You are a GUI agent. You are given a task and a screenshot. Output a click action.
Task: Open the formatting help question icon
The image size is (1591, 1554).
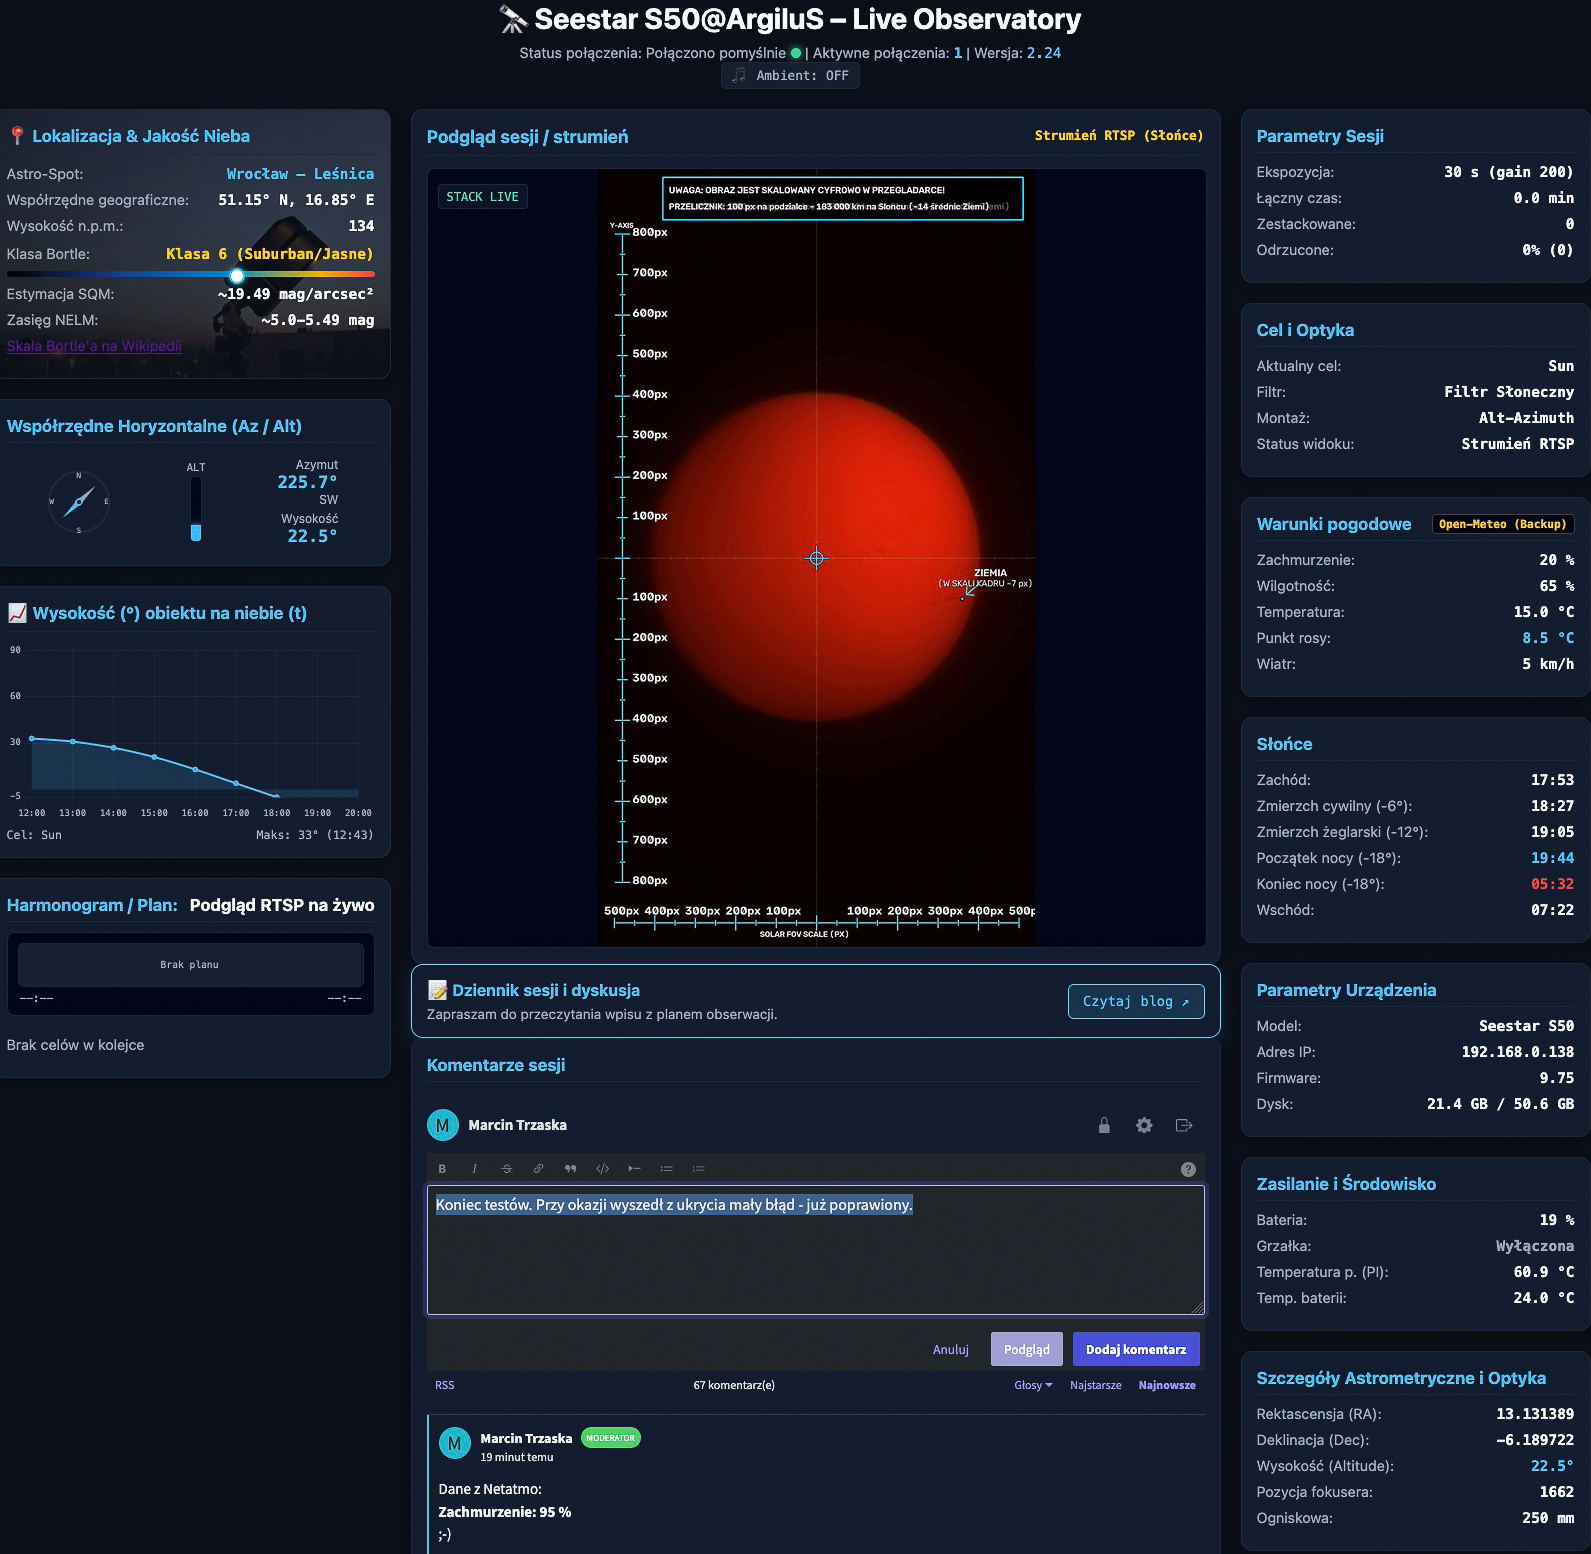point(1188,1169)
